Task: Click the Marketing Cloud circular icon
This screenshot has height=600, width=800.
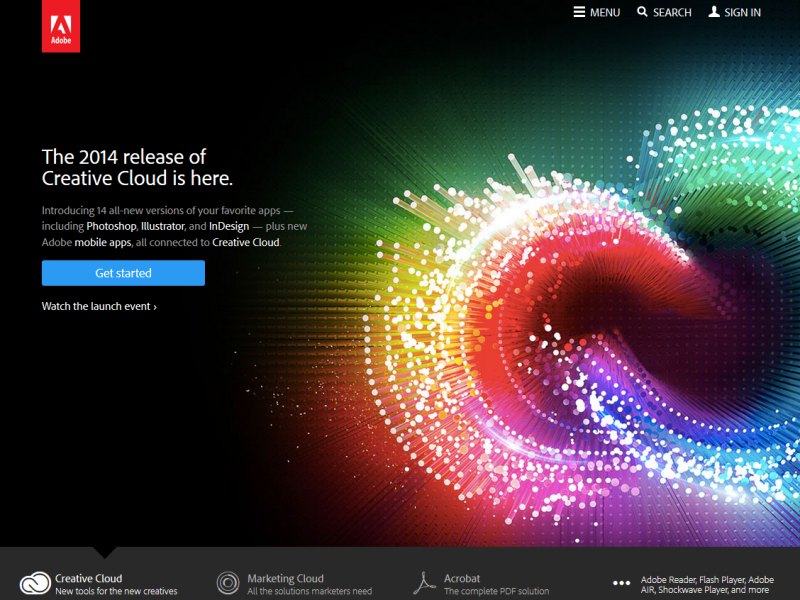Action: (x=228, y=583)
